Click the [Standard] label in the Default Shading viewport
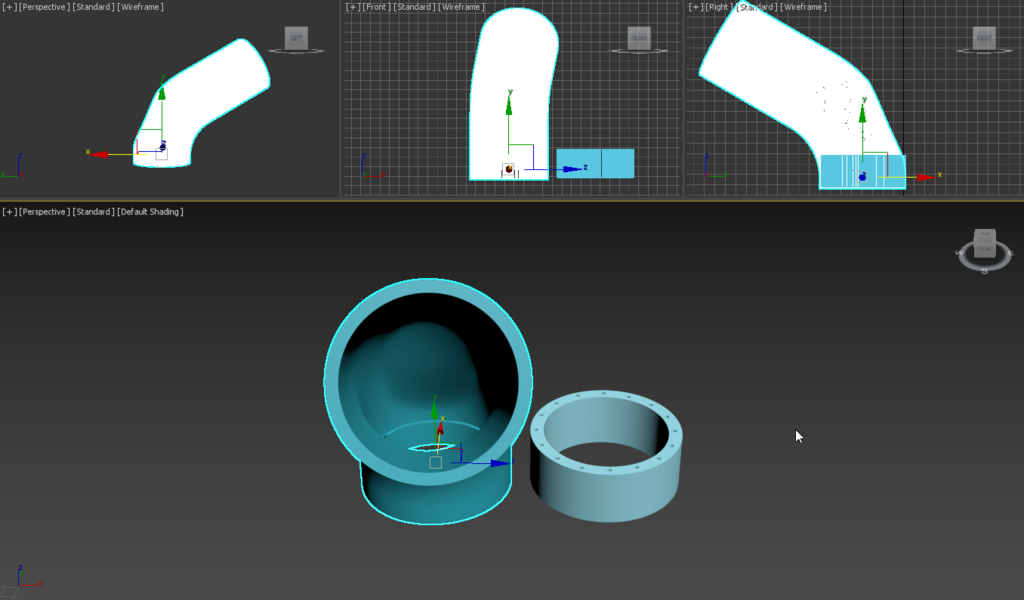1024x600 pixels. click(93, 212)
